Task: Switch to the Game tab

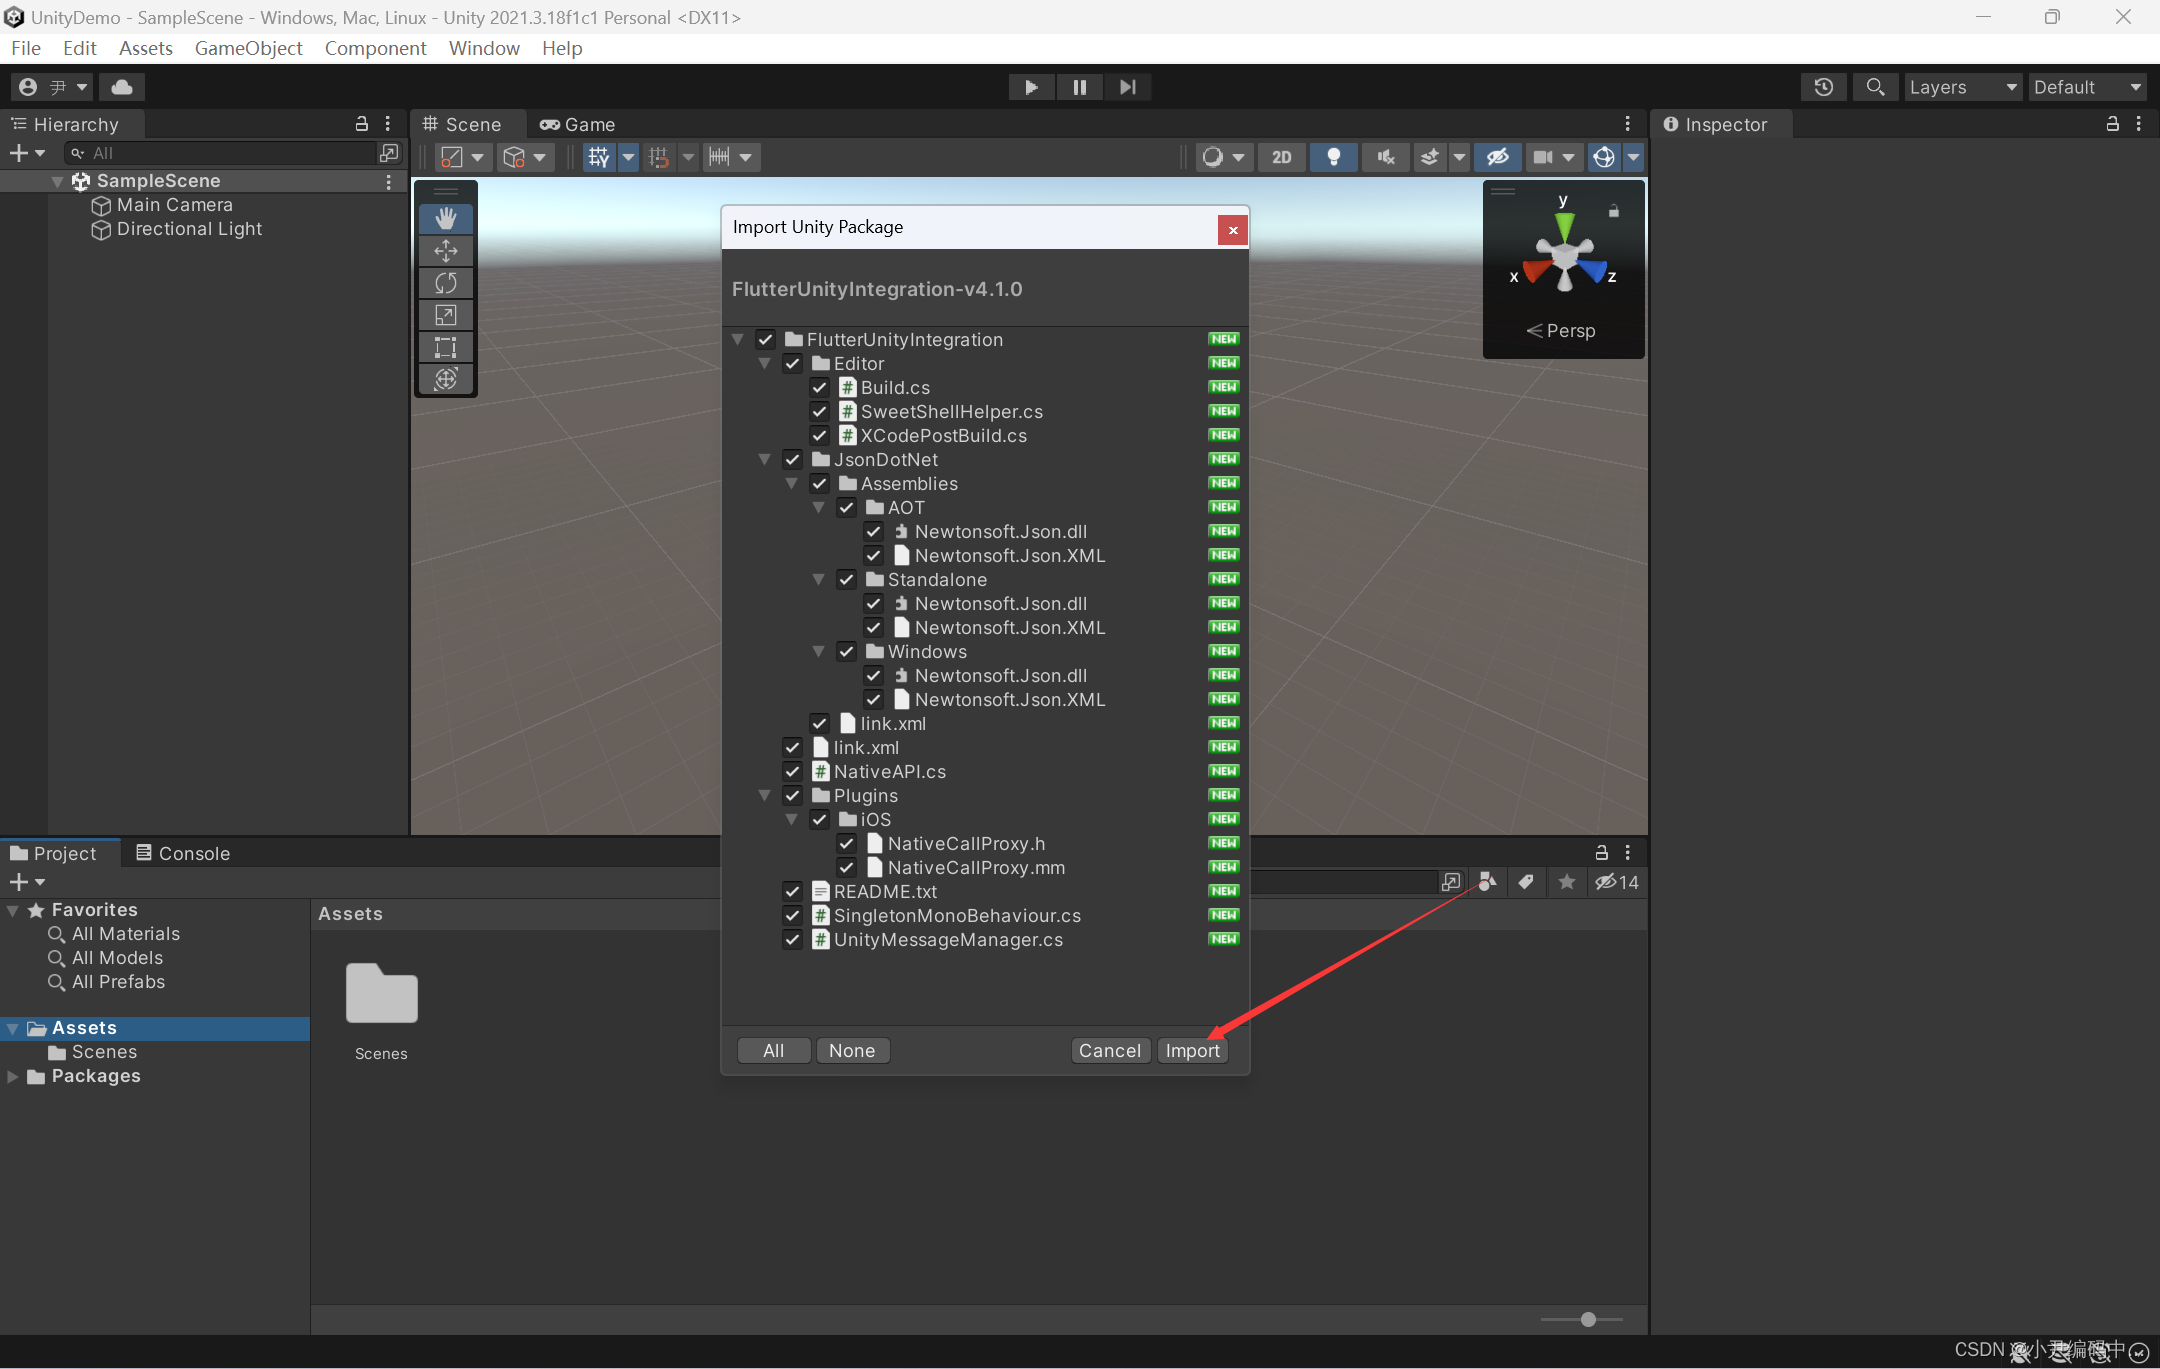Action: (578, 124)
